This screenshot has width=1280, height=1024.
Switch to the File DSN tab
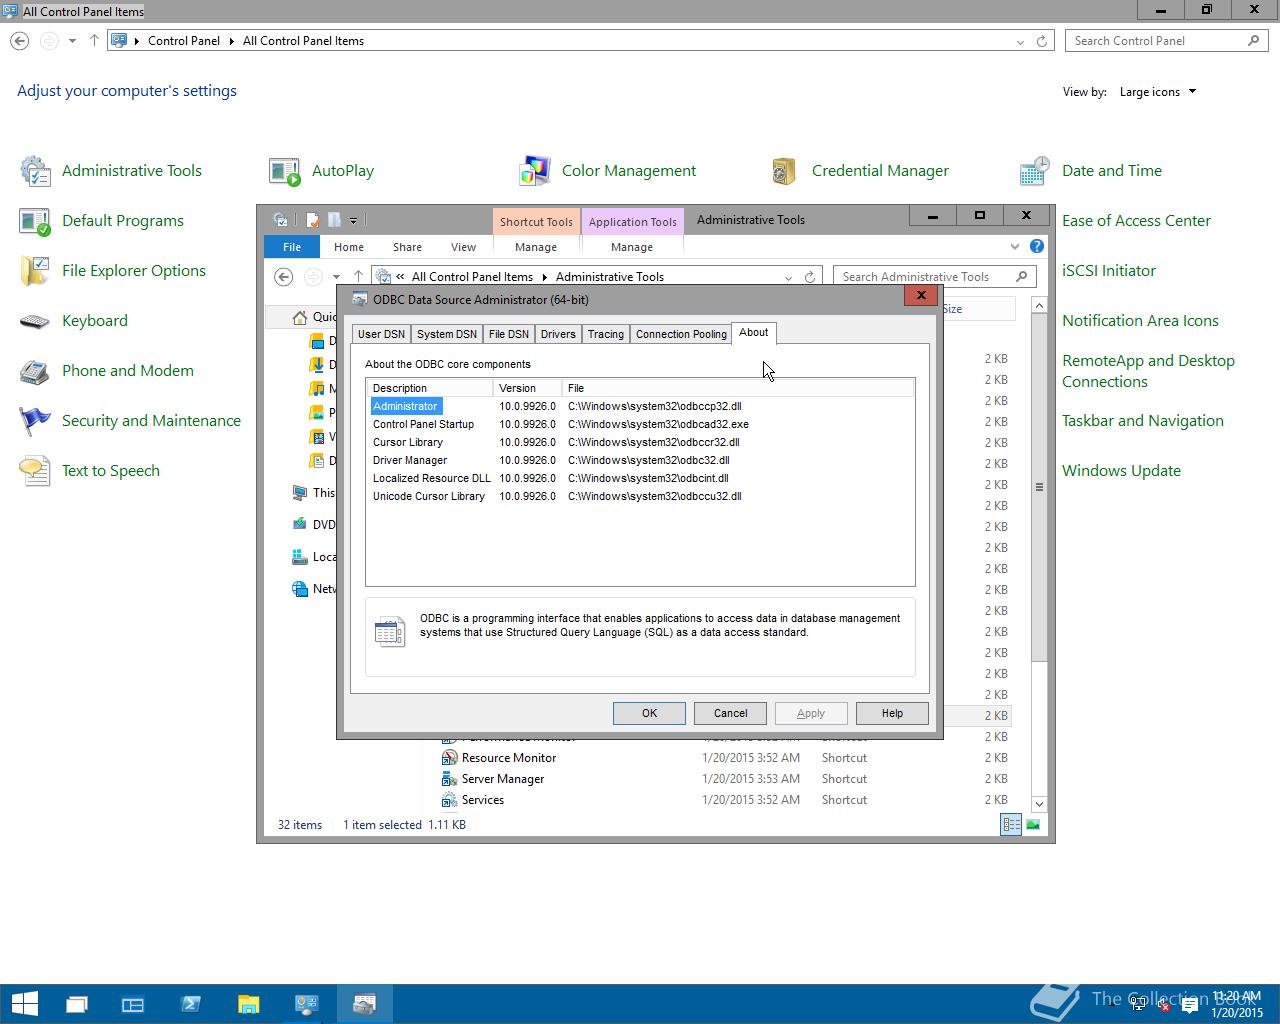509,334
